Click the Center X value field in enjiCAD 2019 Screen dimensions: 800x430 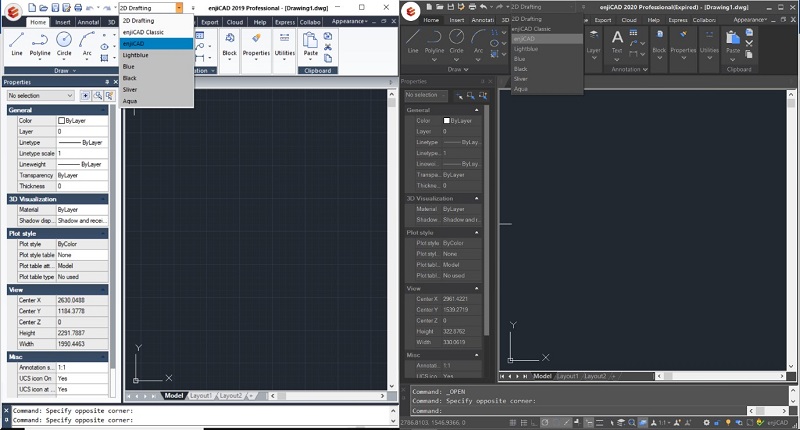82,300
